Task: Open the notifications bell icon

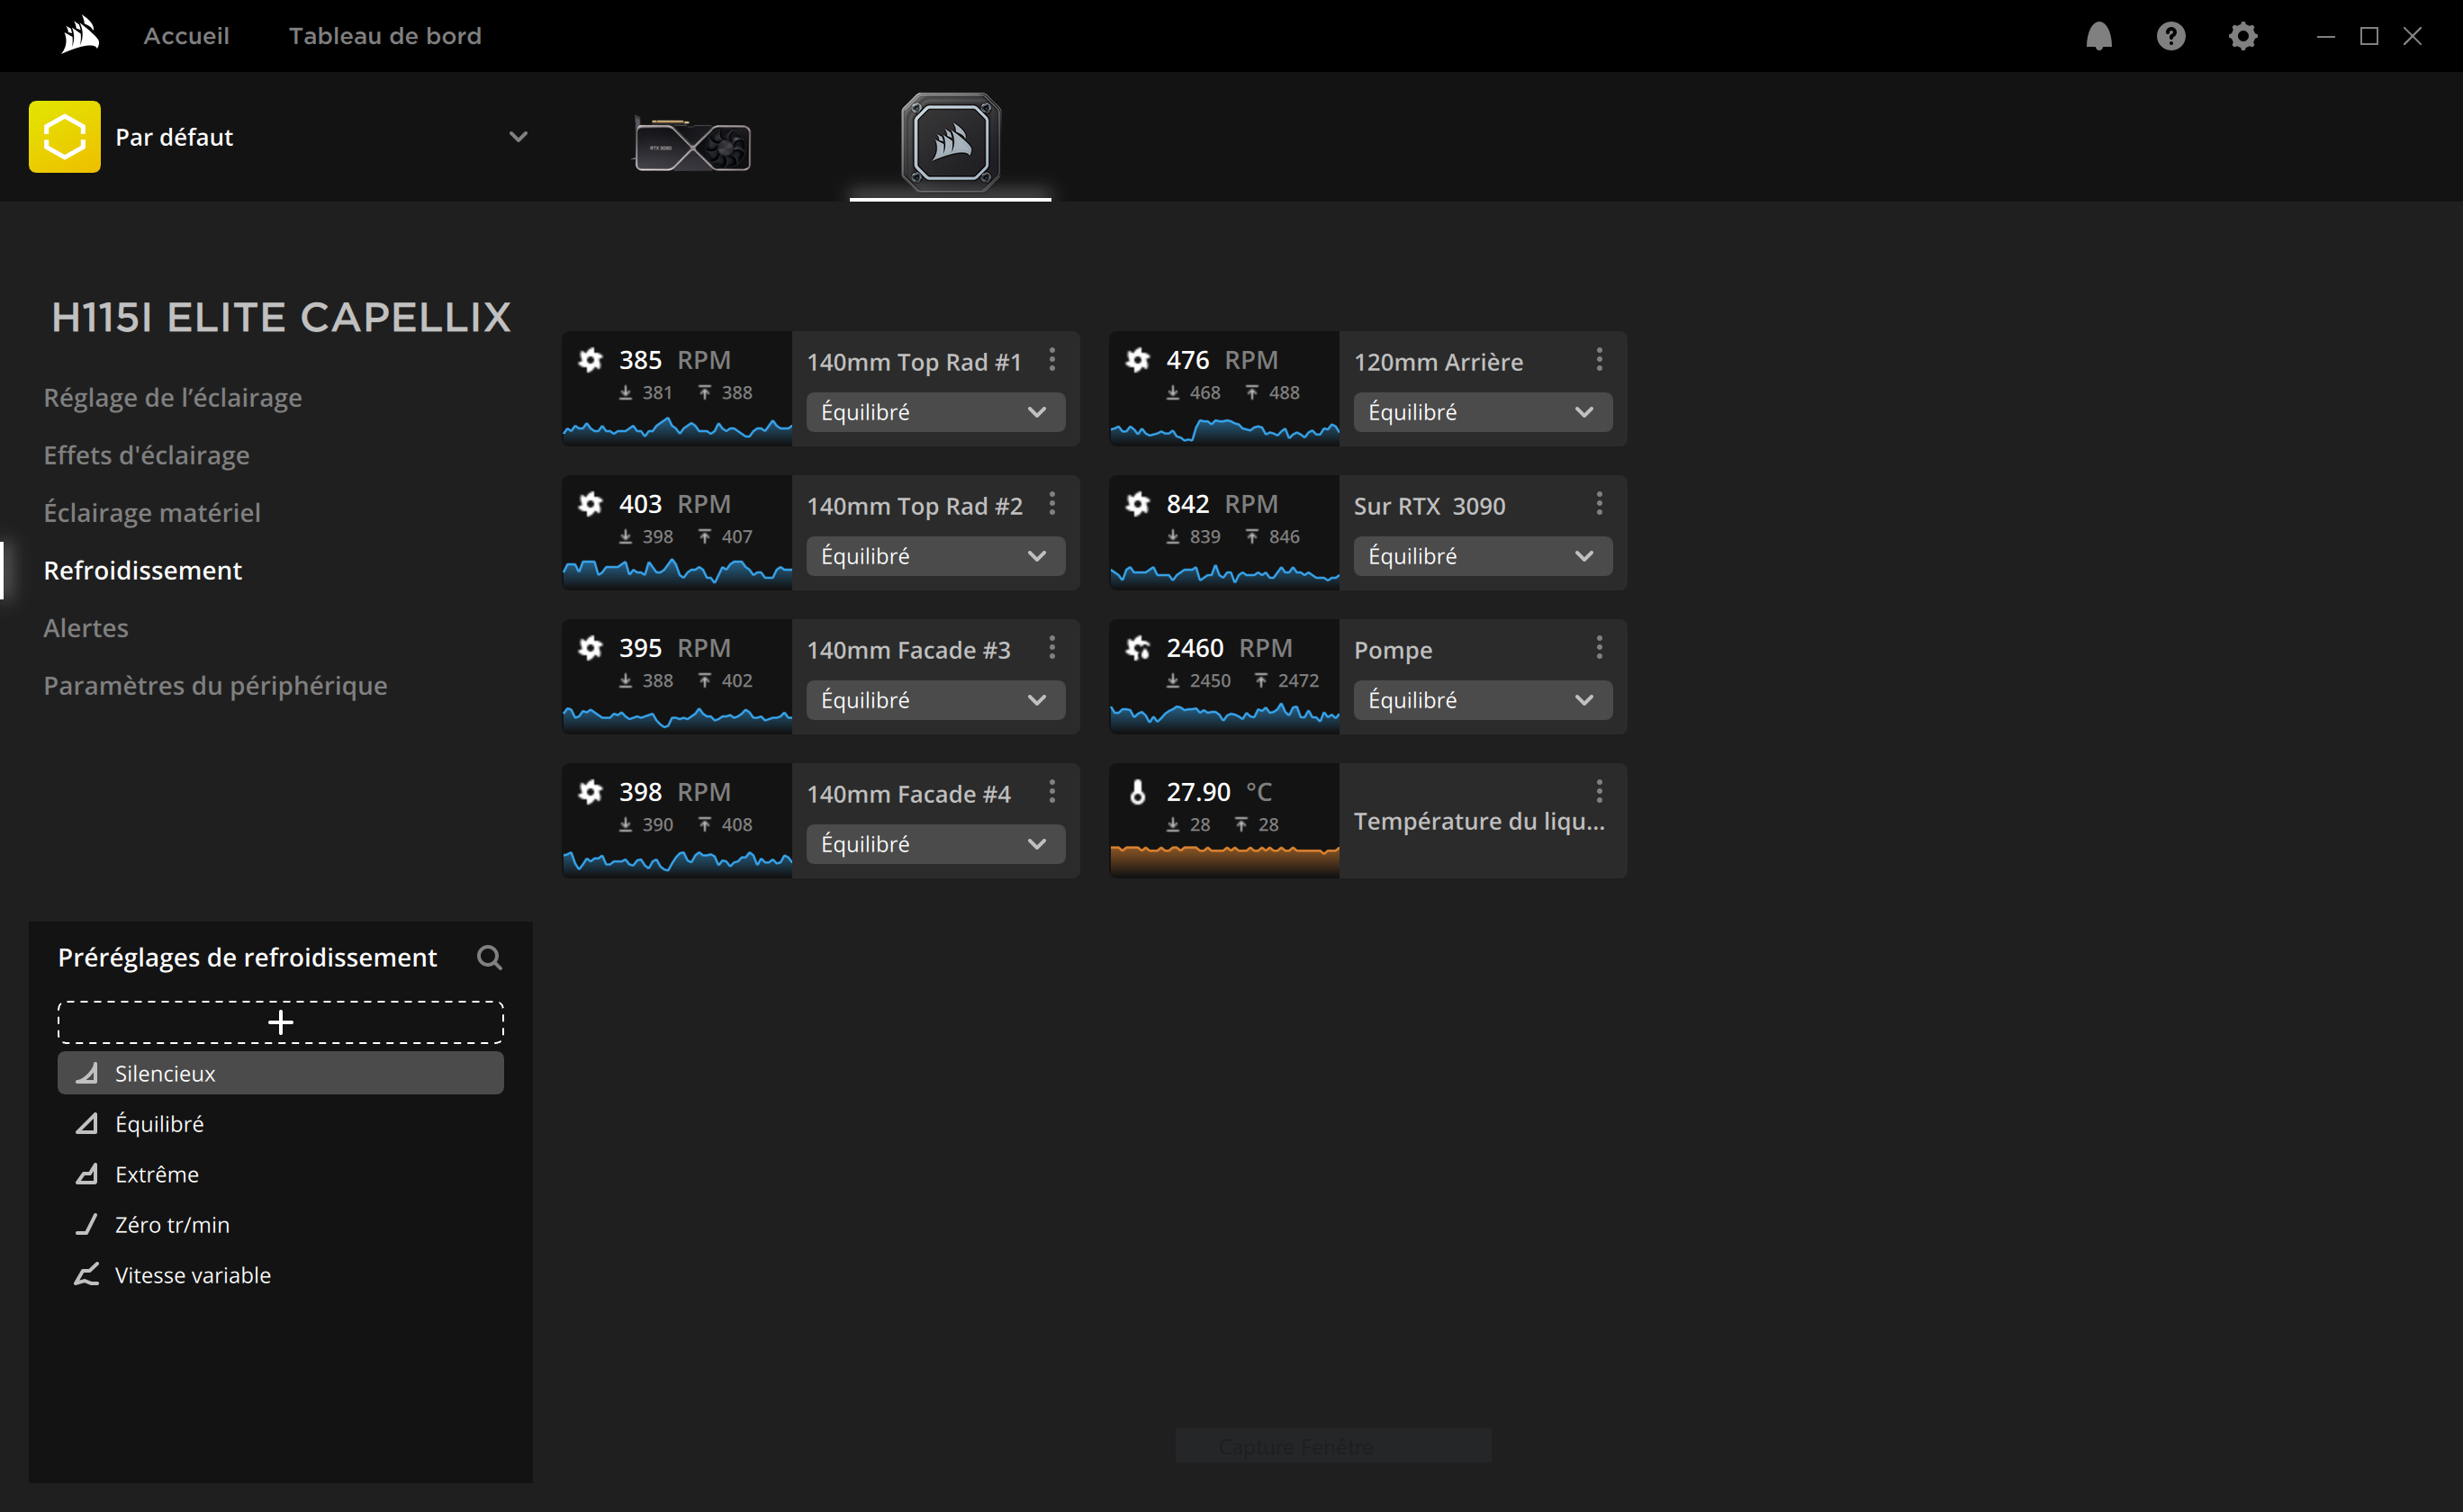Action: pos(2098,36)
